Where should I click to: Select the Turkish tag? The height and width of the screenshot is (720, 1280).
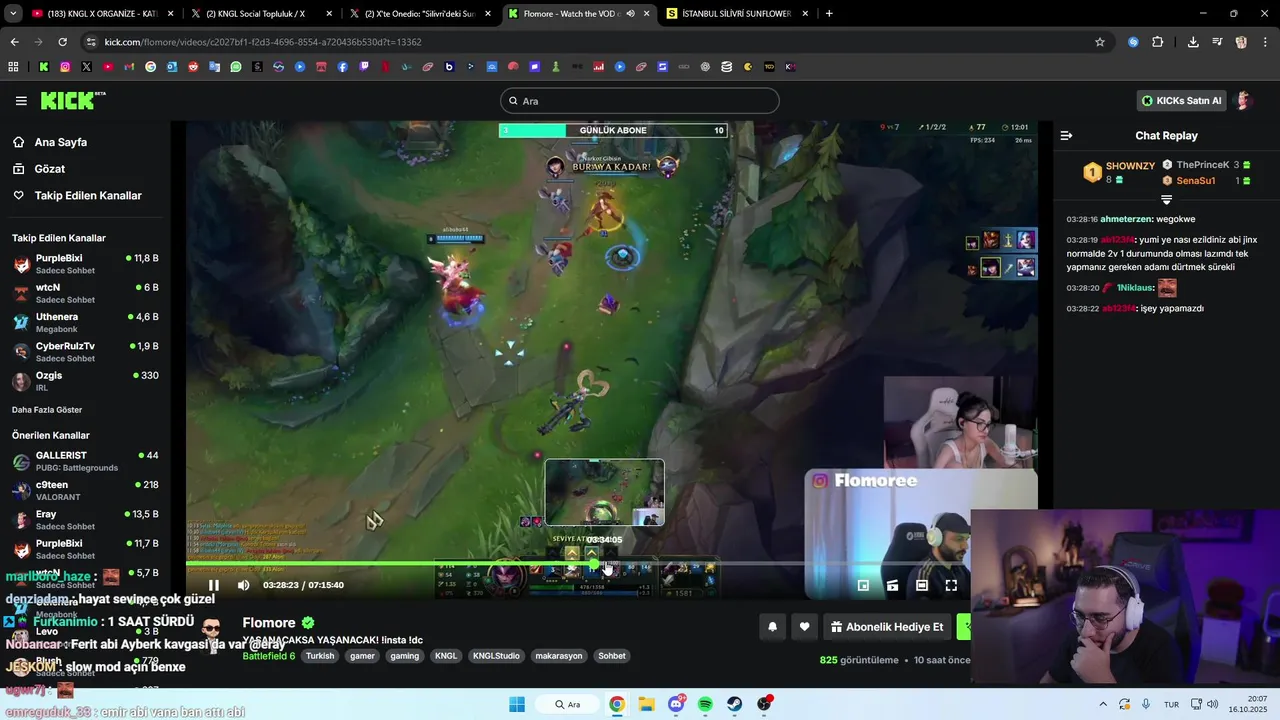(x=320, y=656)
